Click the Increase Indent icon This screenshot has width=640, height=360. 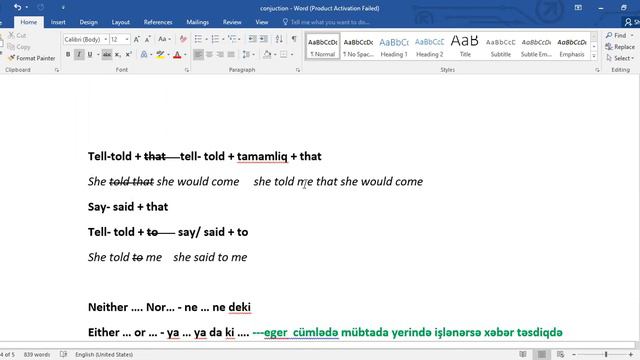pos(264,39)
